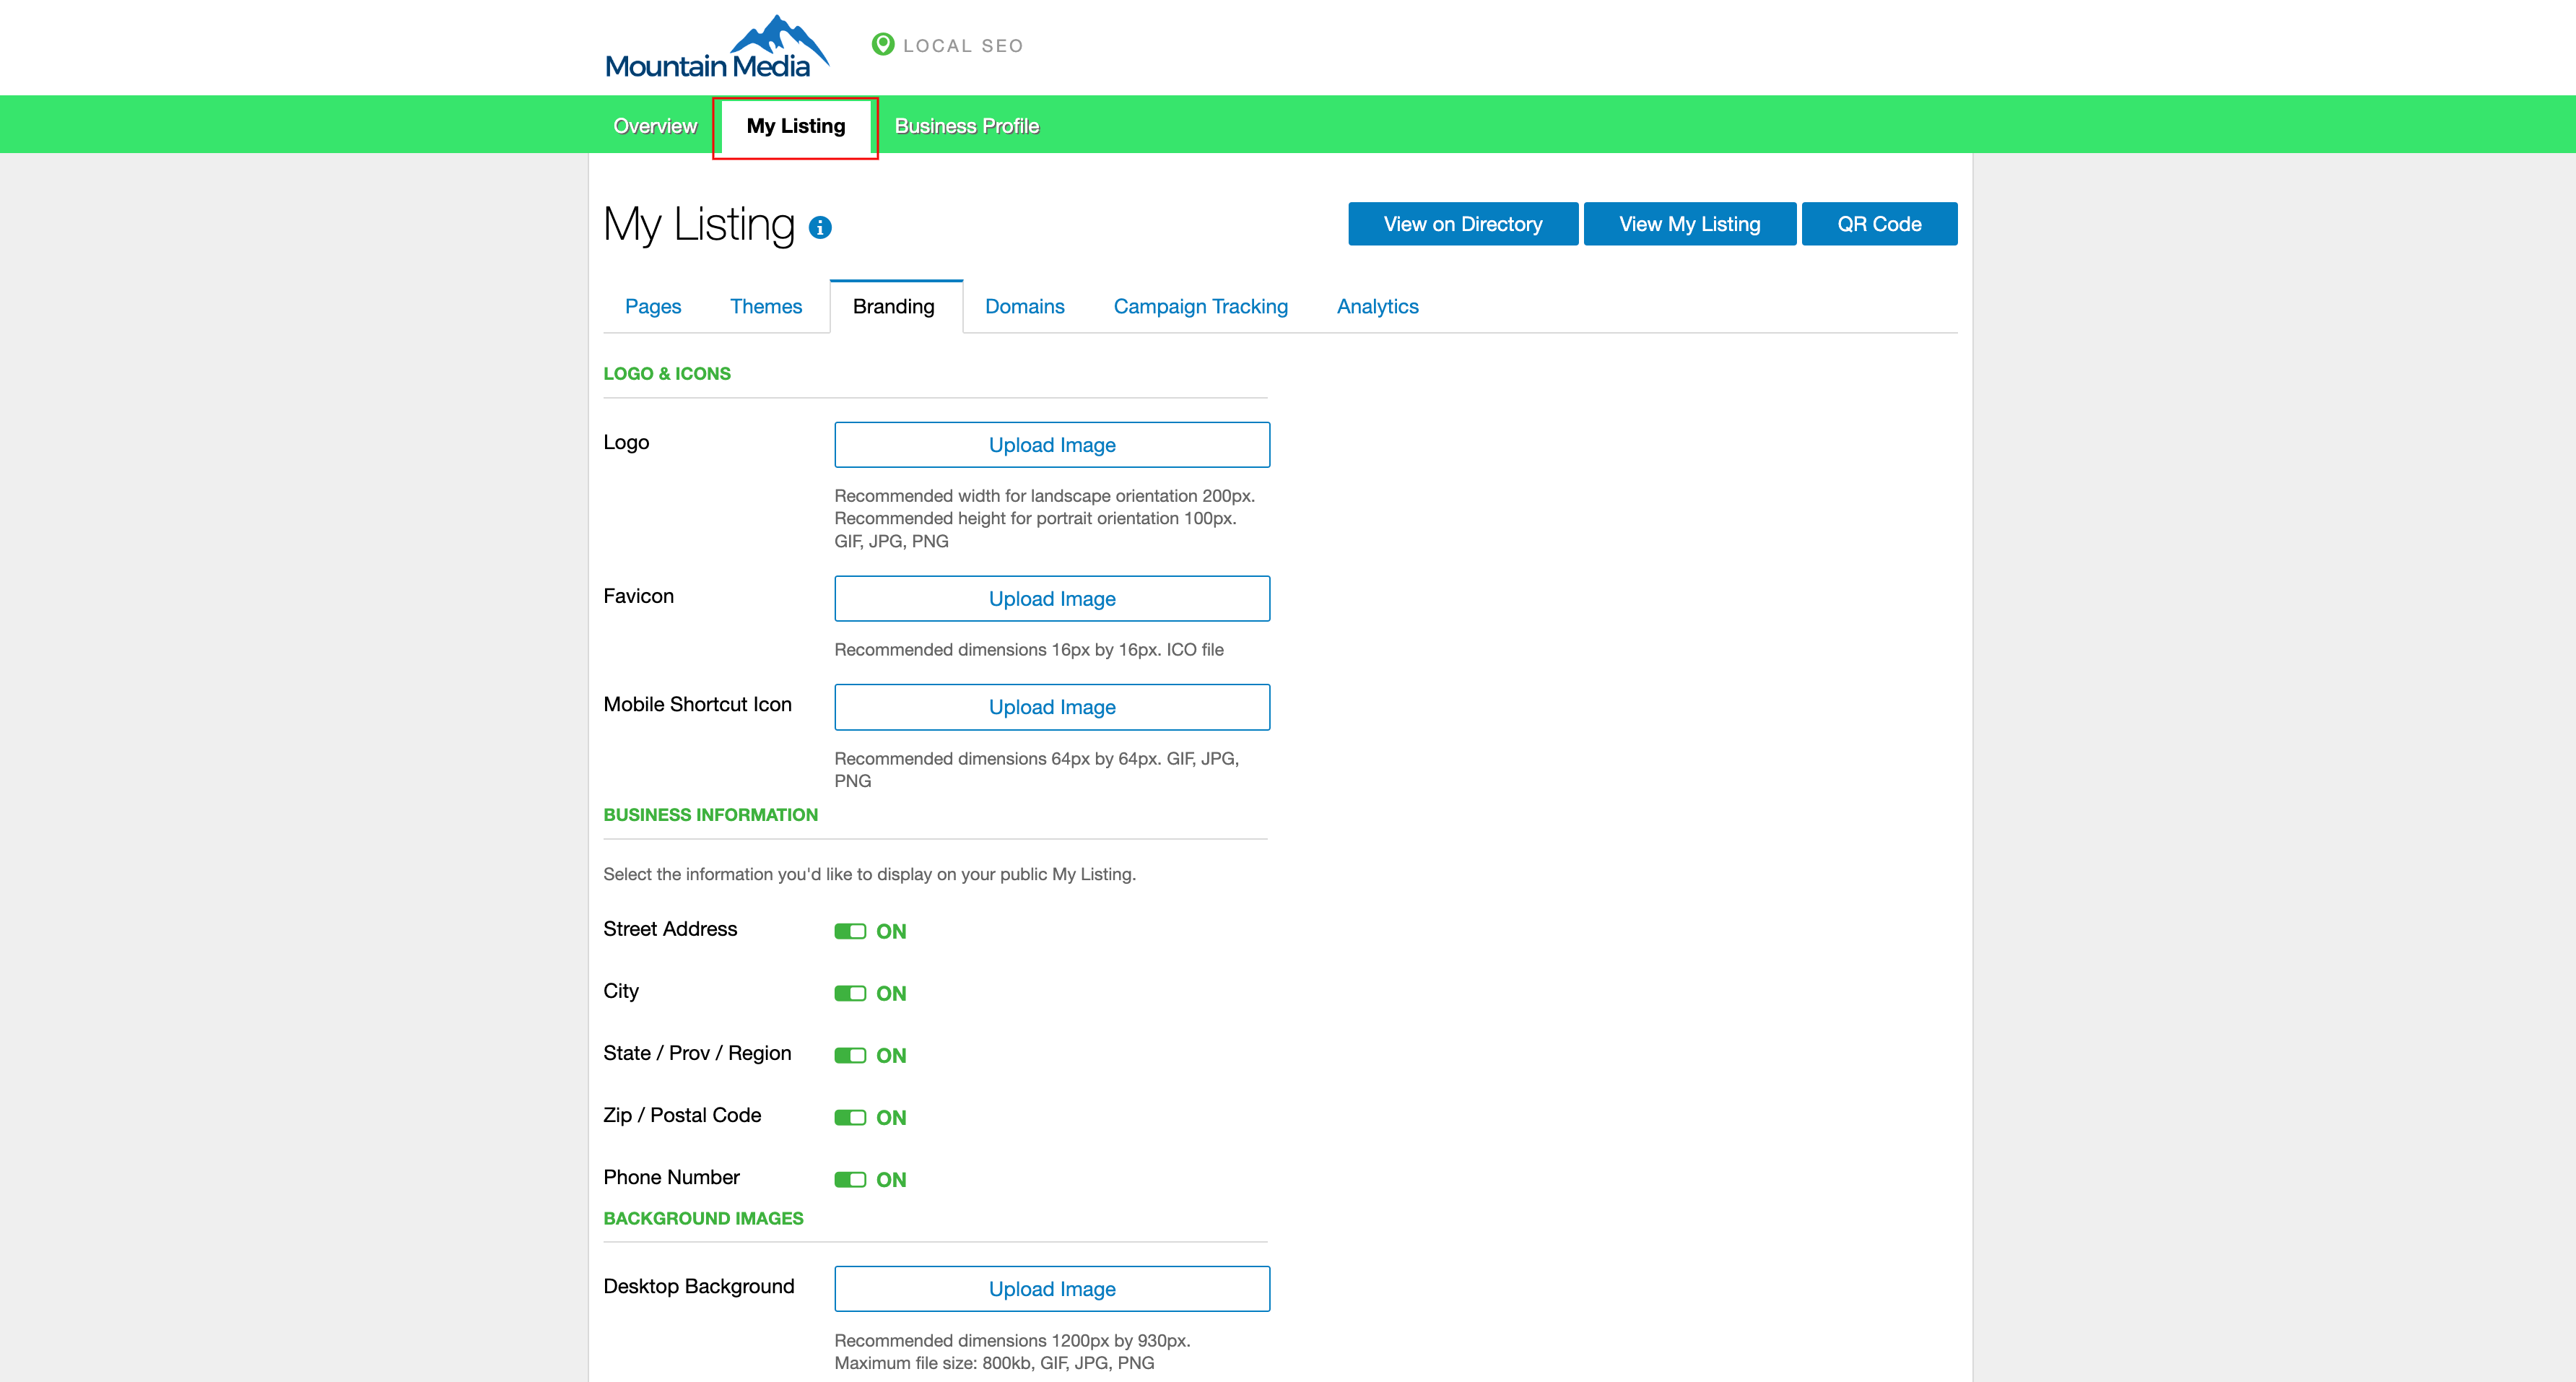Disable the City display toggle
Viewport: 2576px width, 1382px height.
pos(850,993)
